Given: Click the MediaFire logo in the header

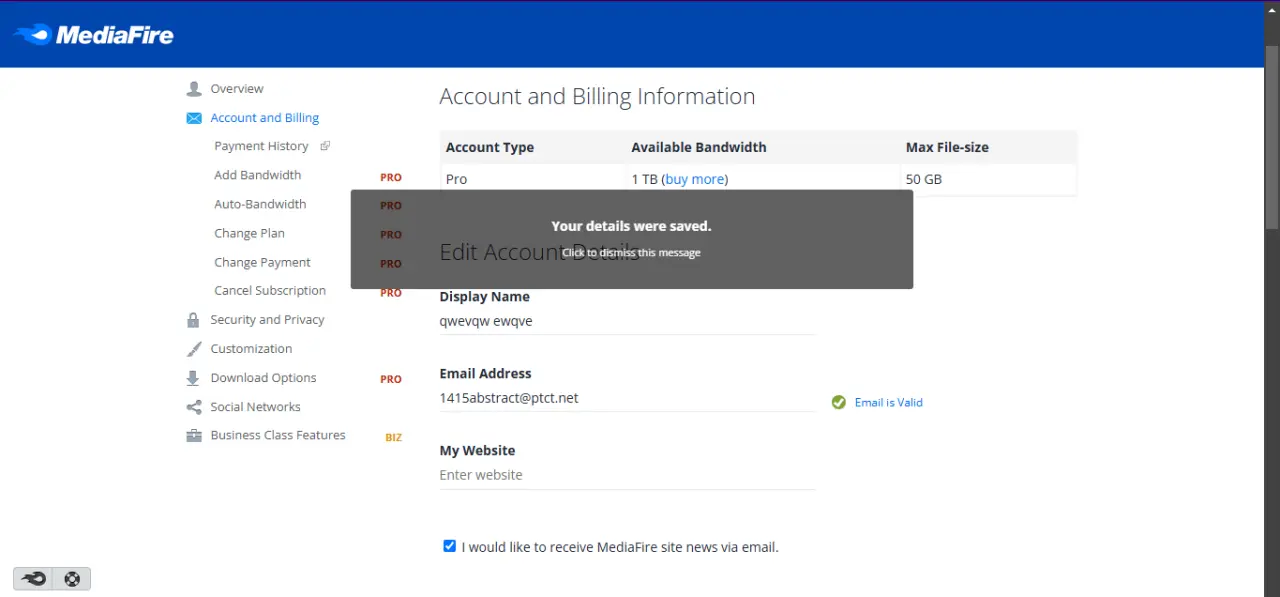Looking at the screenshot, I should pyautogui.click(x=93, y=35).
